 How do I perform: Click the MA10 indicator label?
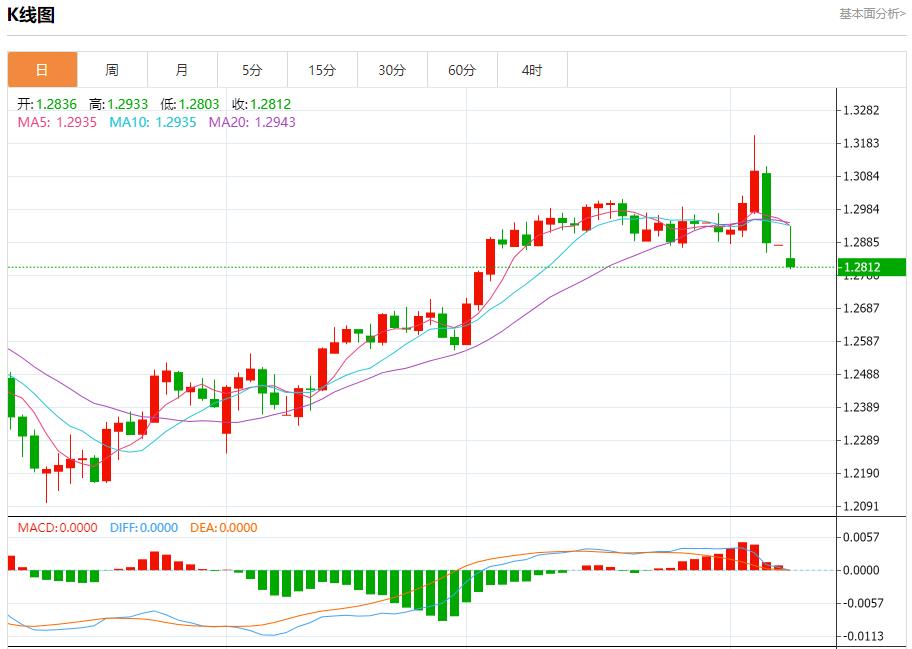(x=152, y=122)
